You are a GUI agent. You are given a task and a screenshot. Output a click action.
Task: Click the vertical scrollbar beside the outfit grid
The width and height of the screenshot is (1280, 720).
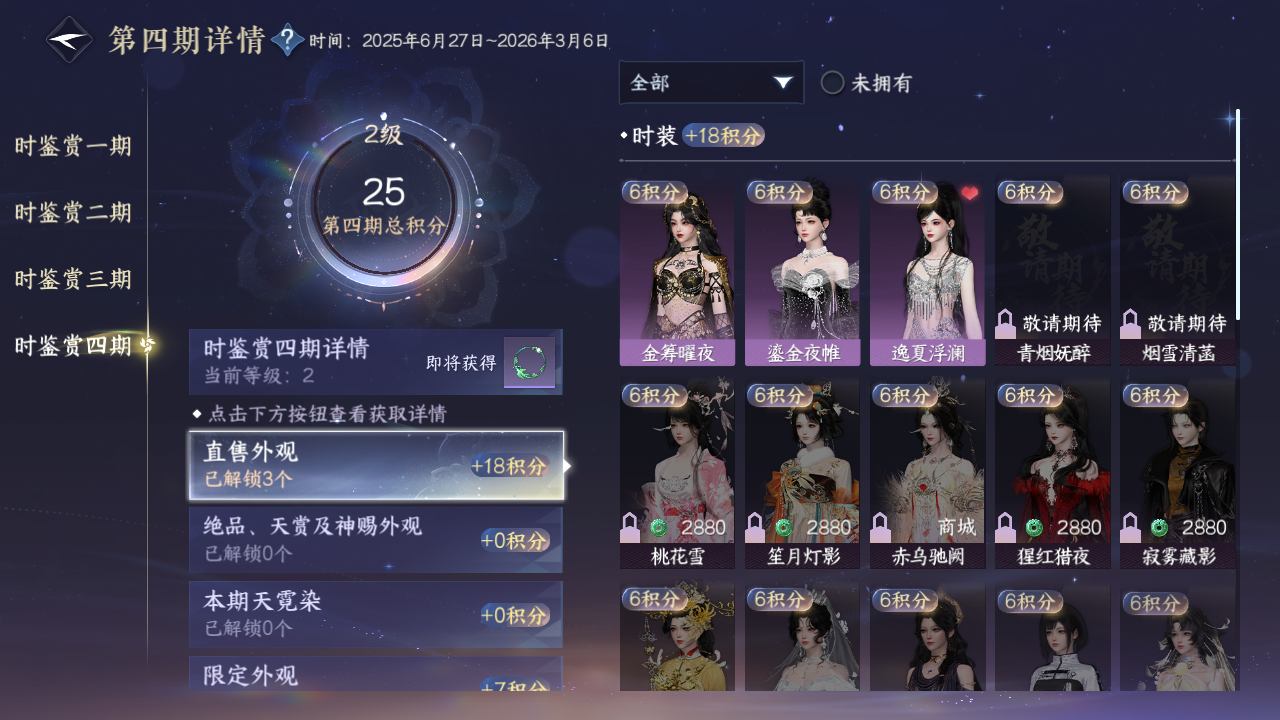coord(1238,214)
